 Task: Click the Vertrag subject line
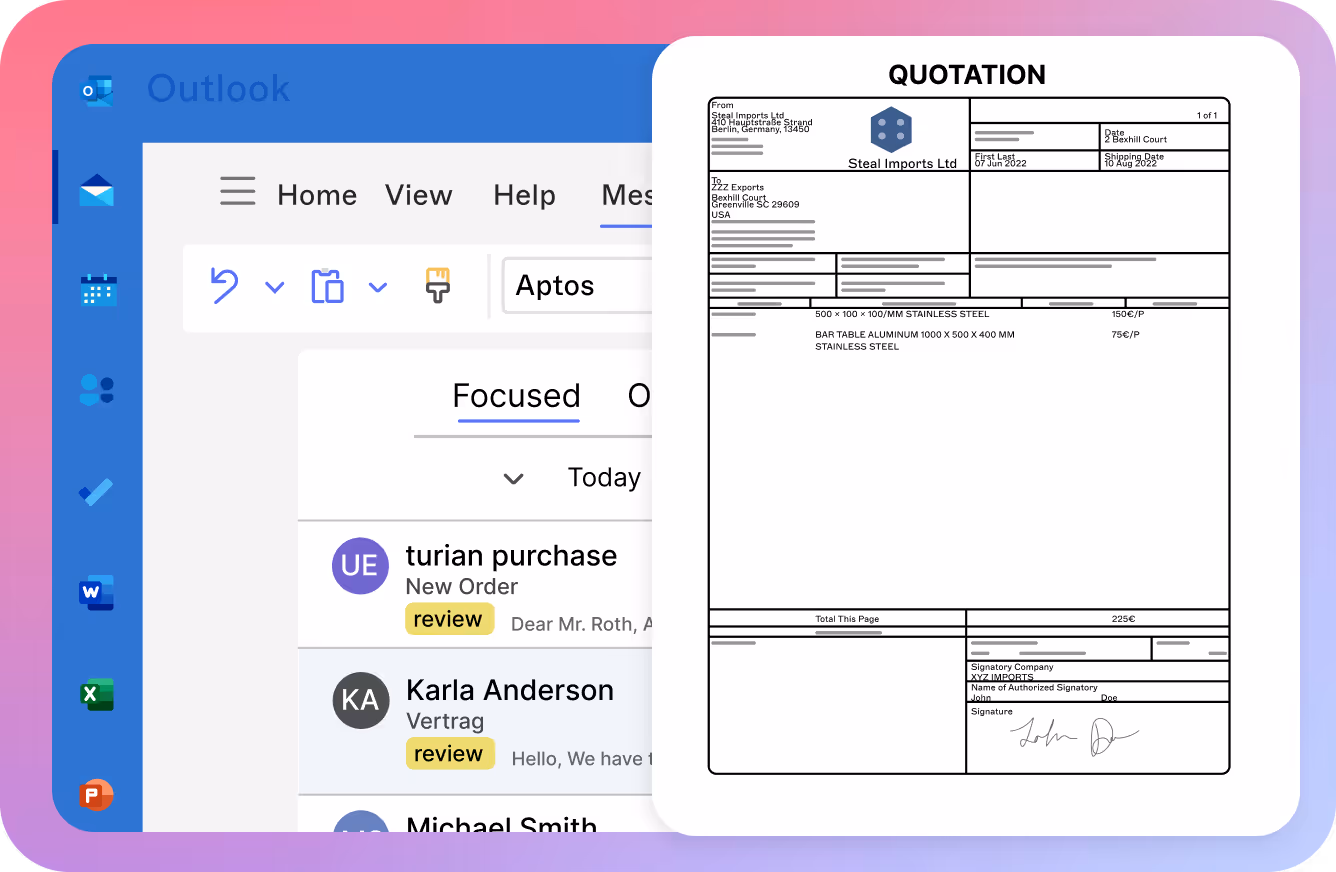445,721
